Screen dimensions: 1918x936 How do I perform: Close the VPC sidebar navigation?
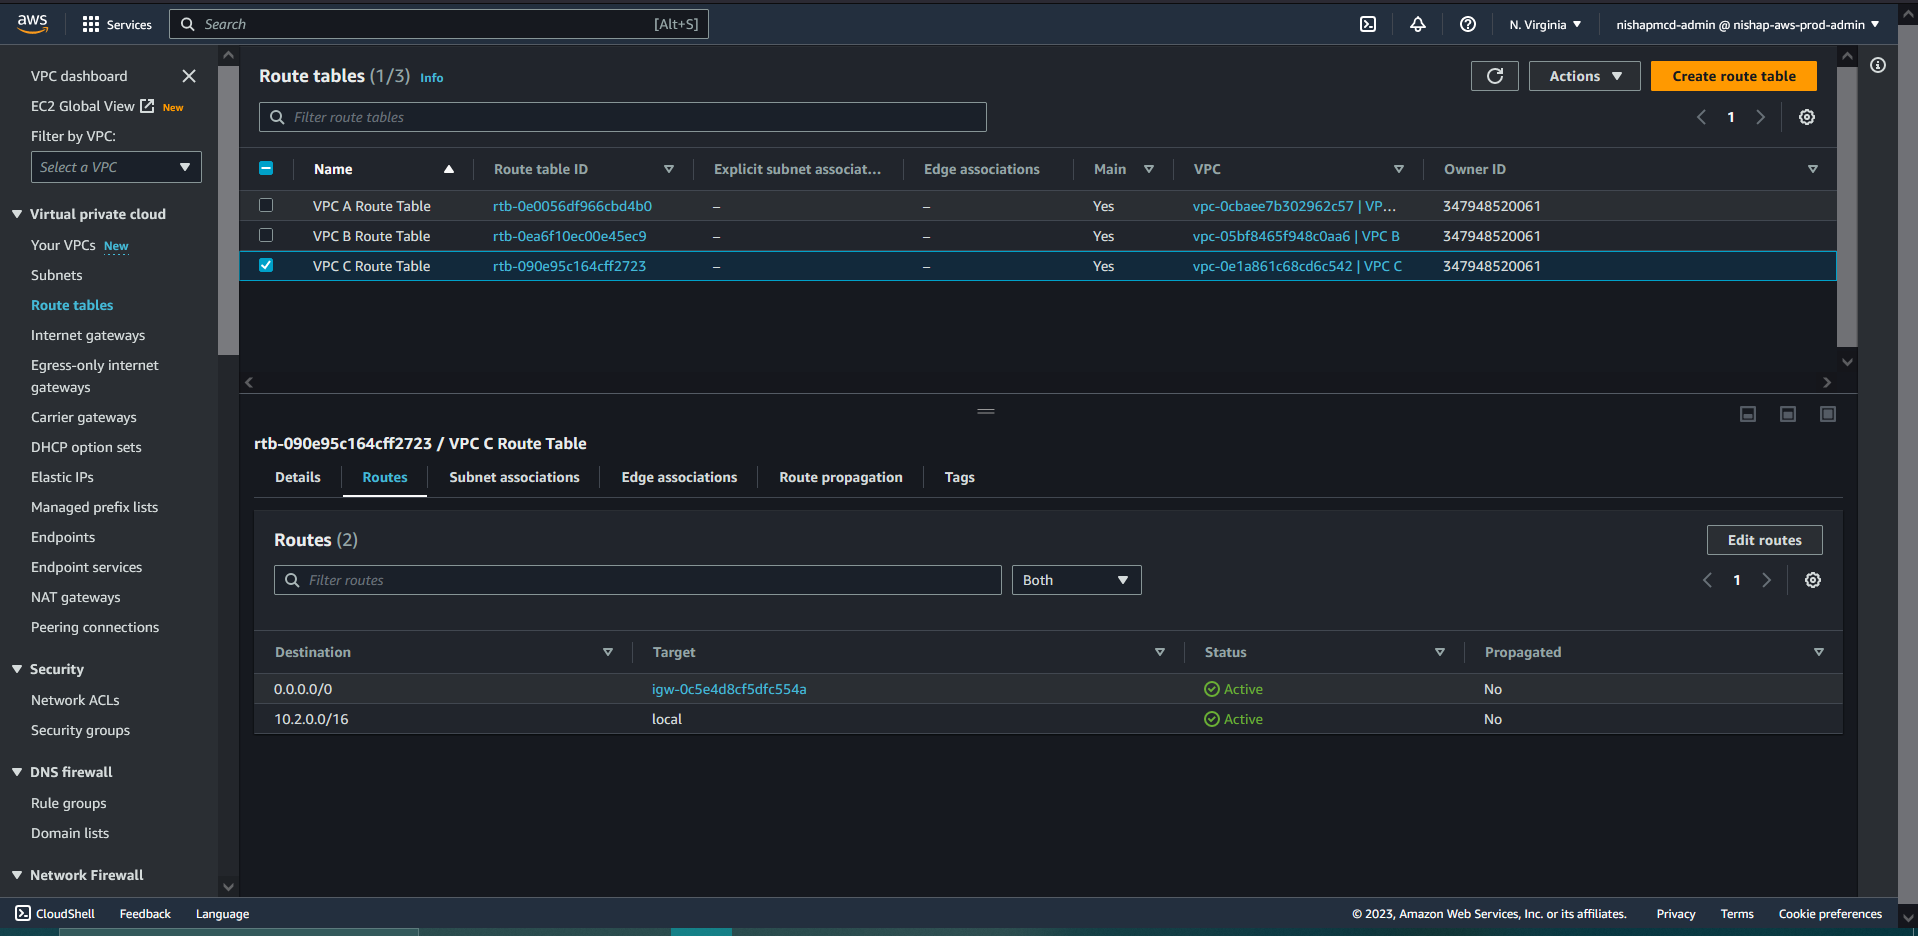[x=189, y=76]
